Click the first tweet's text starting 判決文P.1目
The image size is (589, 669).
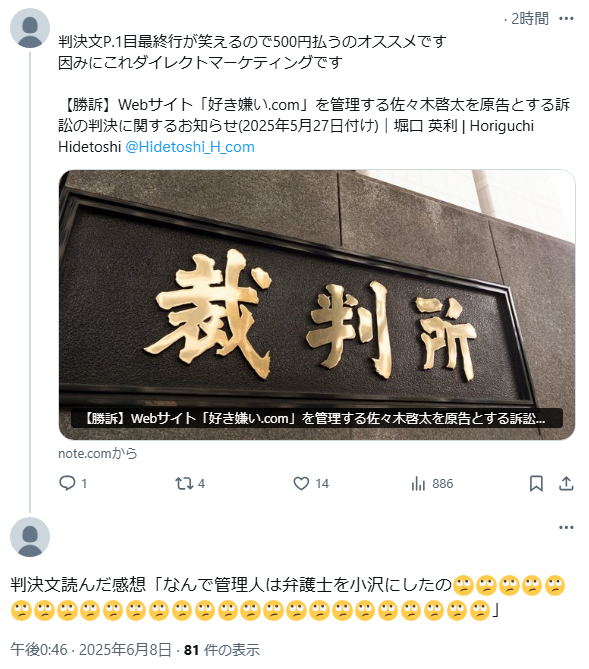pos(252,52)
